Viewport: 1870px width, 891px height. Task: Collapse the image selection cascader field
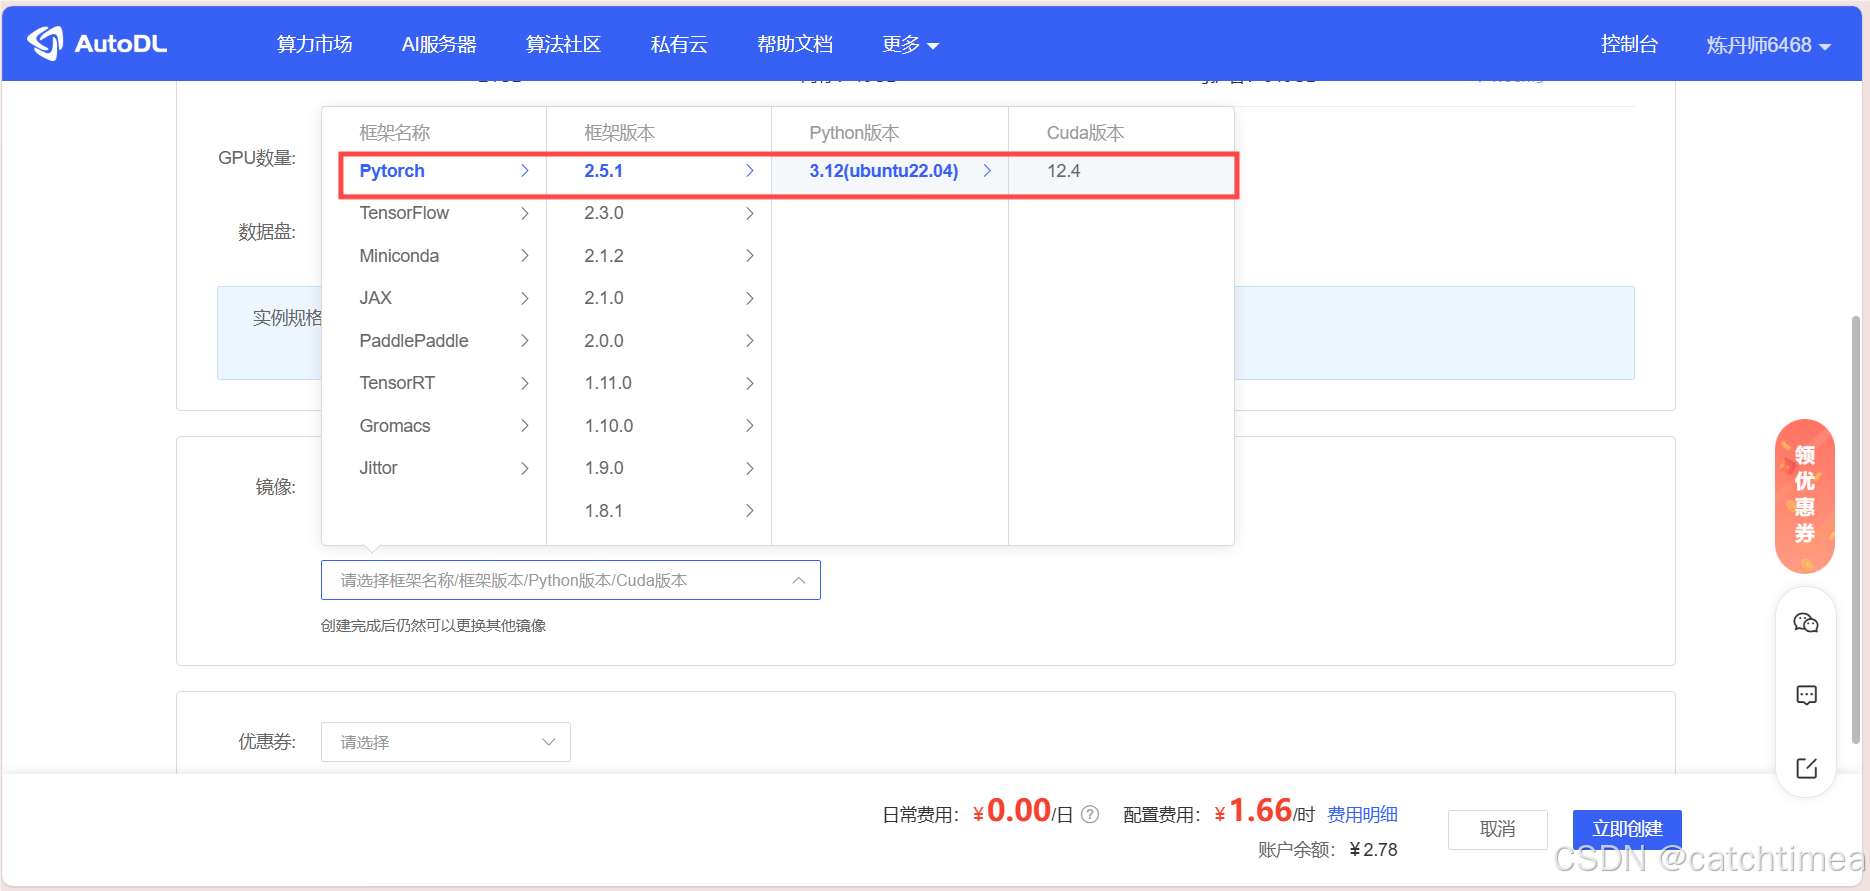571,580
